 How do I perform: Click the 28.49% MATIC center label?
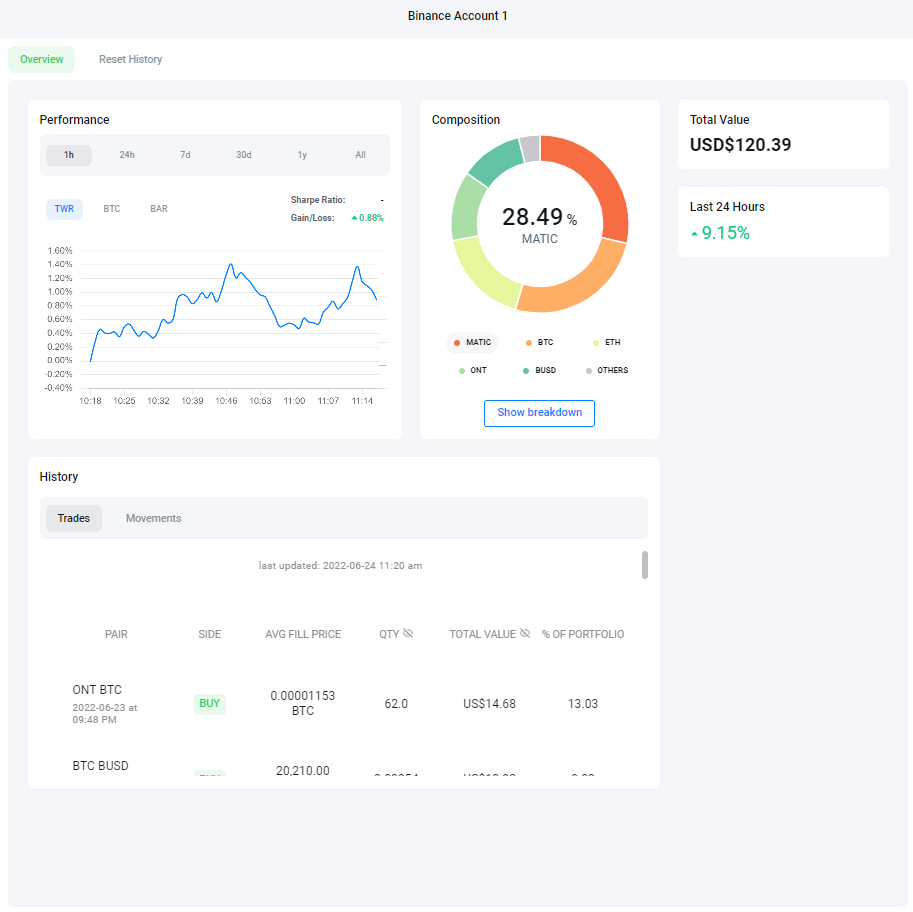coord(540,224)
